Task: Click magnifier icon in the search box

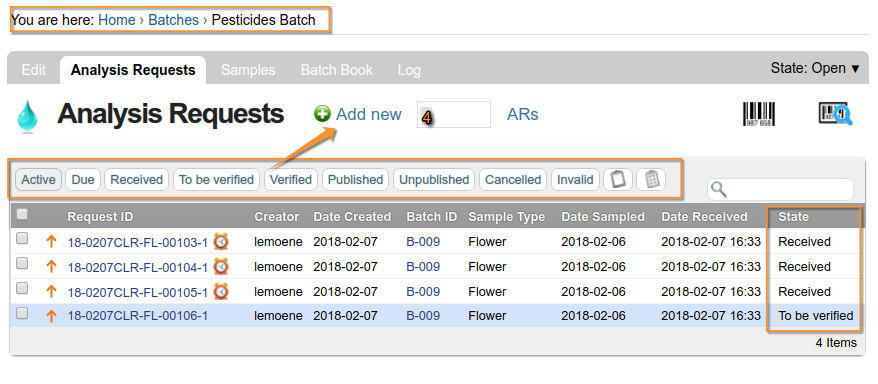Action: (x=718, y=190)
